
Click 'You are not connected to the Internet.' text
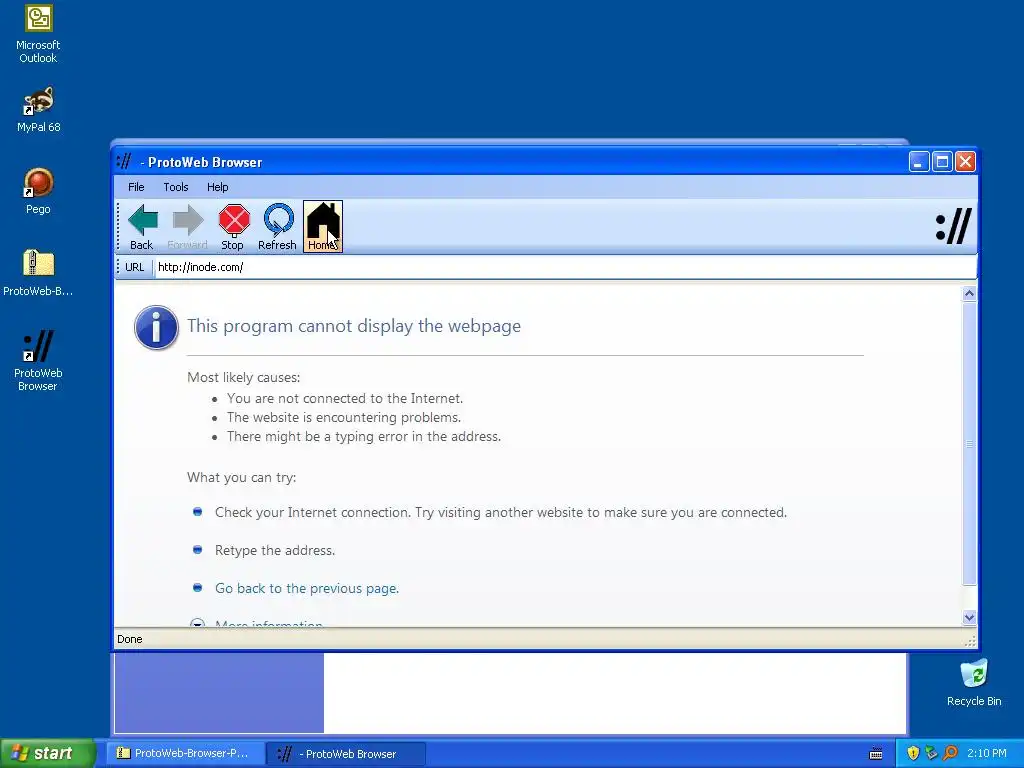pos(345,398)
